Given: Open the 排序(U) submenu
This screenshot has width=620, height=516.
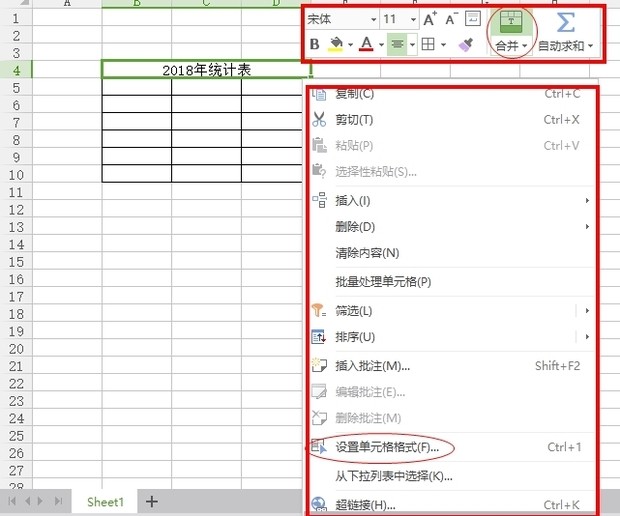Looking at the screenshot, I should pos(452,337).
